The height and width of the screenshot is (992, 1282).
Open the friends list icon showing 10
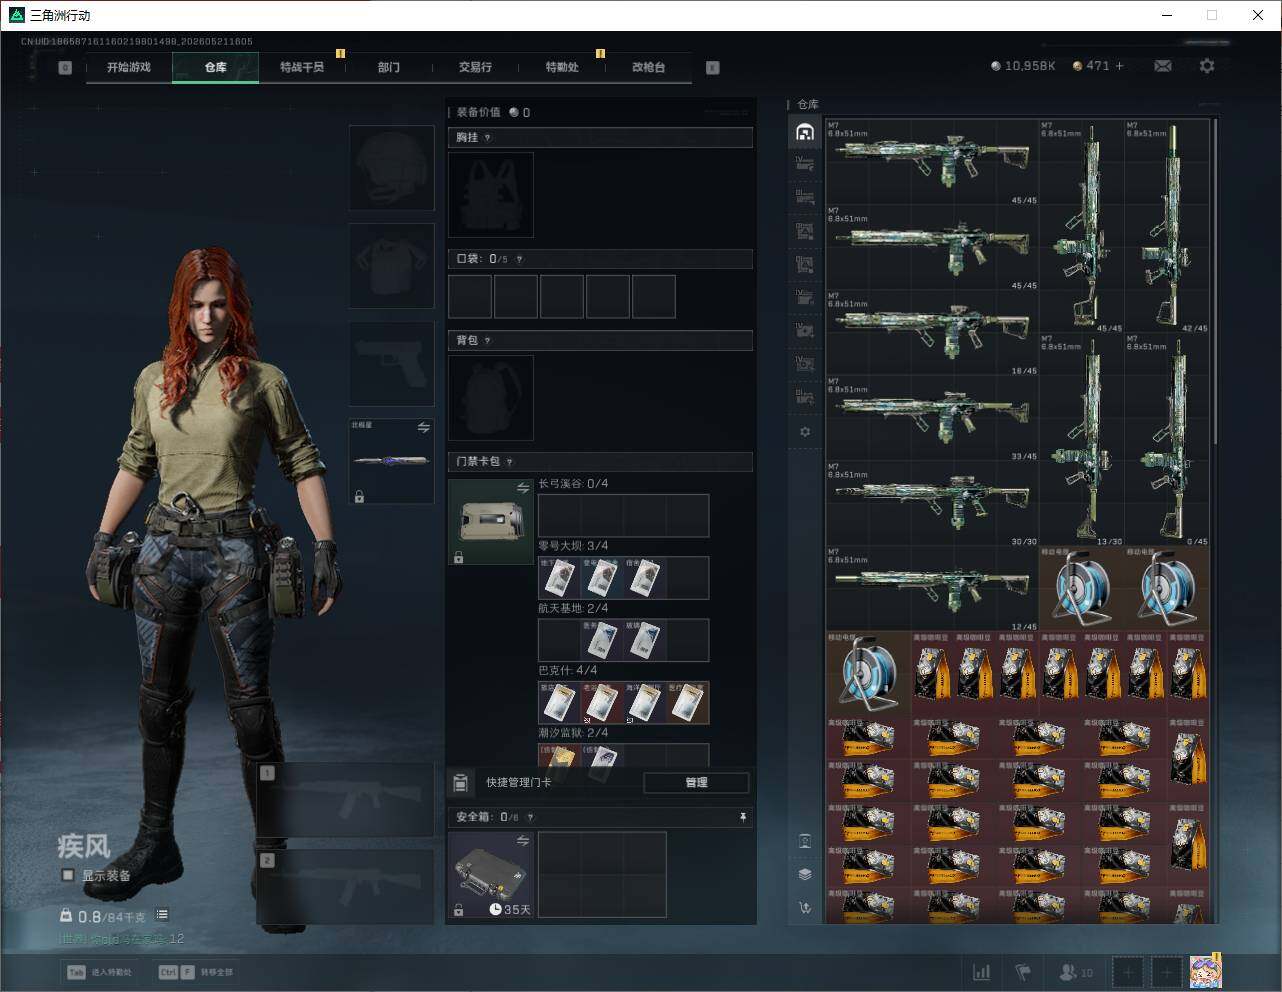(1076, 972)
